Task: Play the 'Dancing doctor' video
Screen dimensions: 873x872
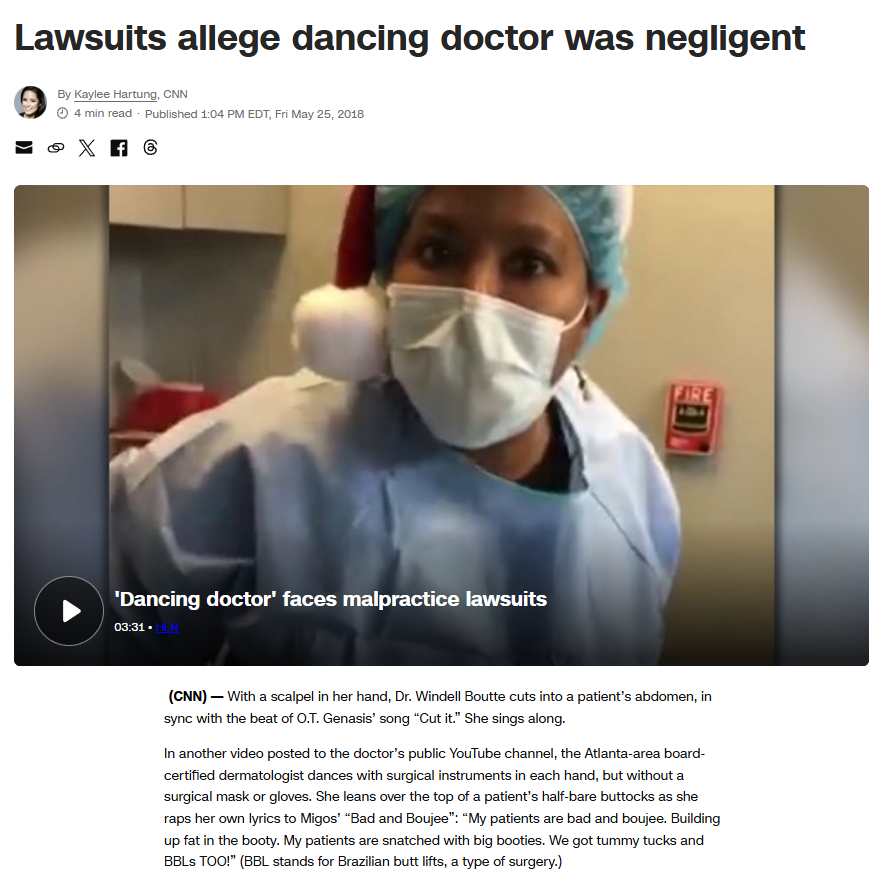Action: (68, 611)
